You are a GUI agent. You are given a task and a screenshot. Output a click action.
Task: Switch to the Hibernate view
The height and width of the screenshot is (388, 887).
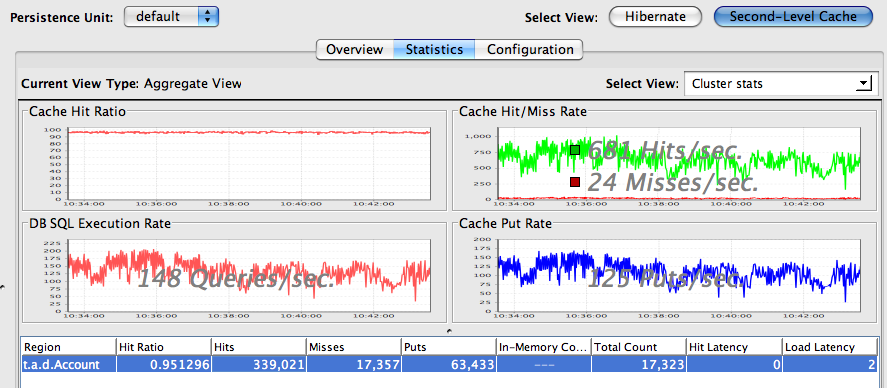click(x=655, y=17)
